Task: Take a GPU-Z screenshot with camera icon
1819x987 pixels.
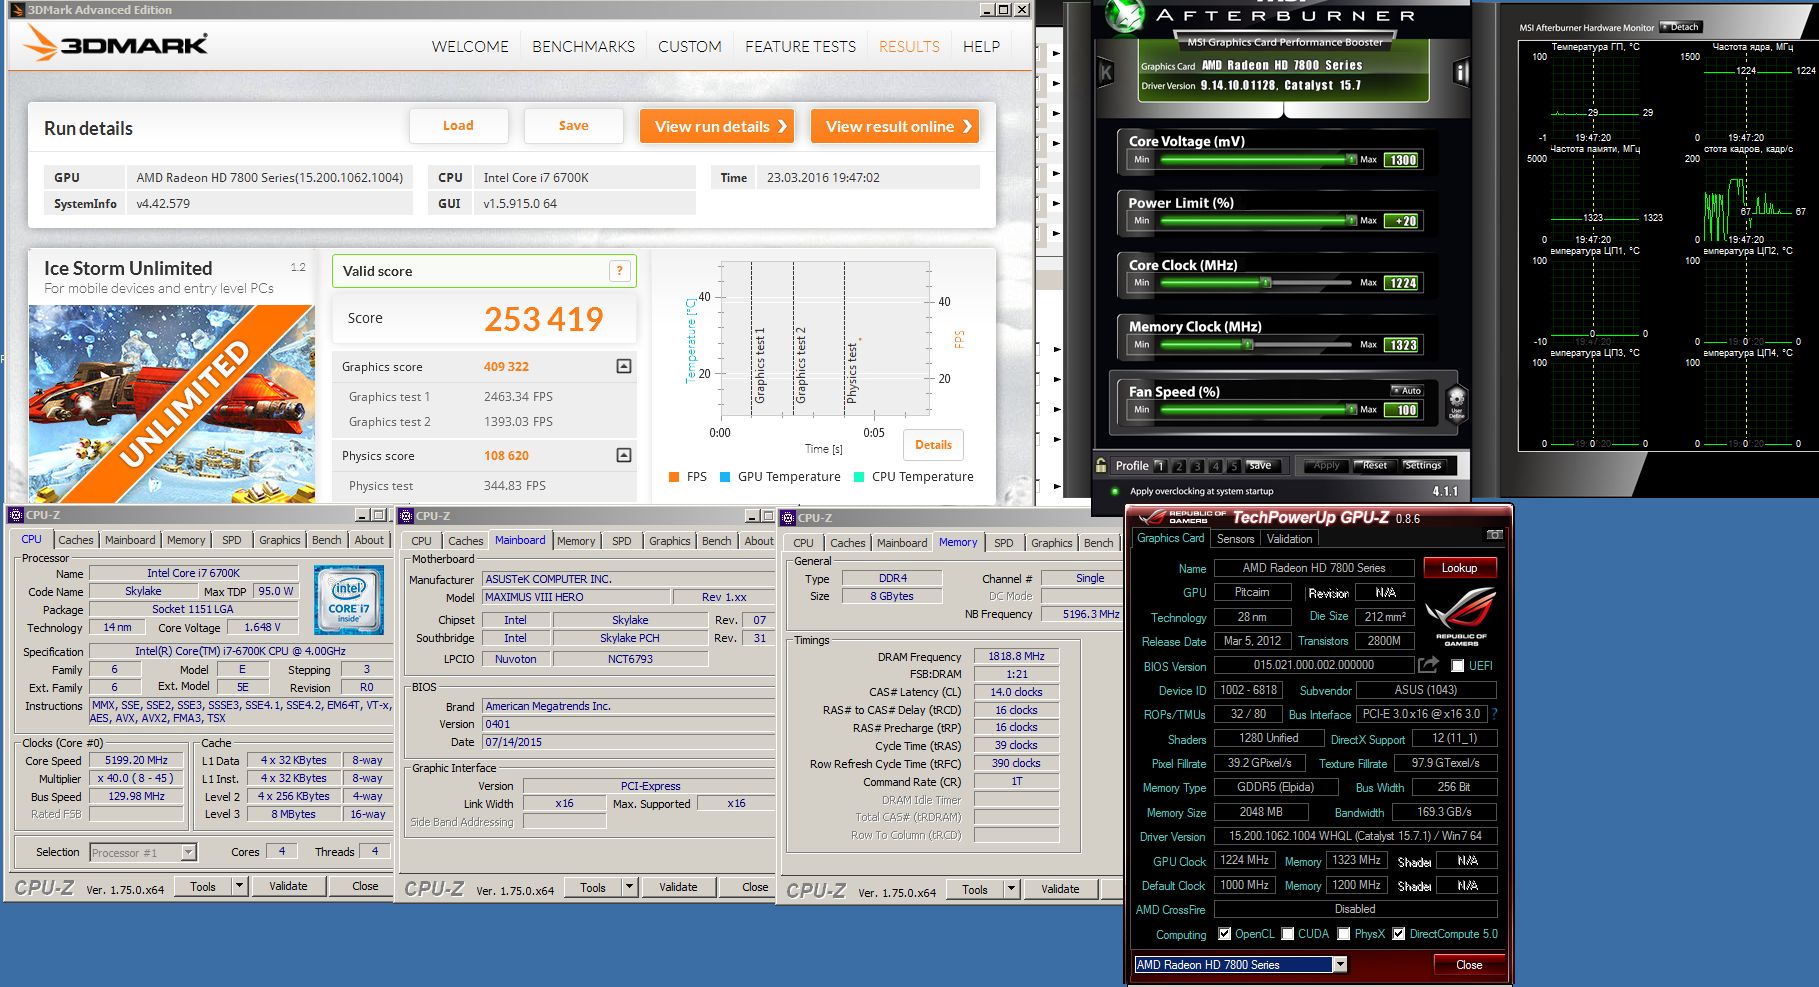Action: (x=1494, y=535)
